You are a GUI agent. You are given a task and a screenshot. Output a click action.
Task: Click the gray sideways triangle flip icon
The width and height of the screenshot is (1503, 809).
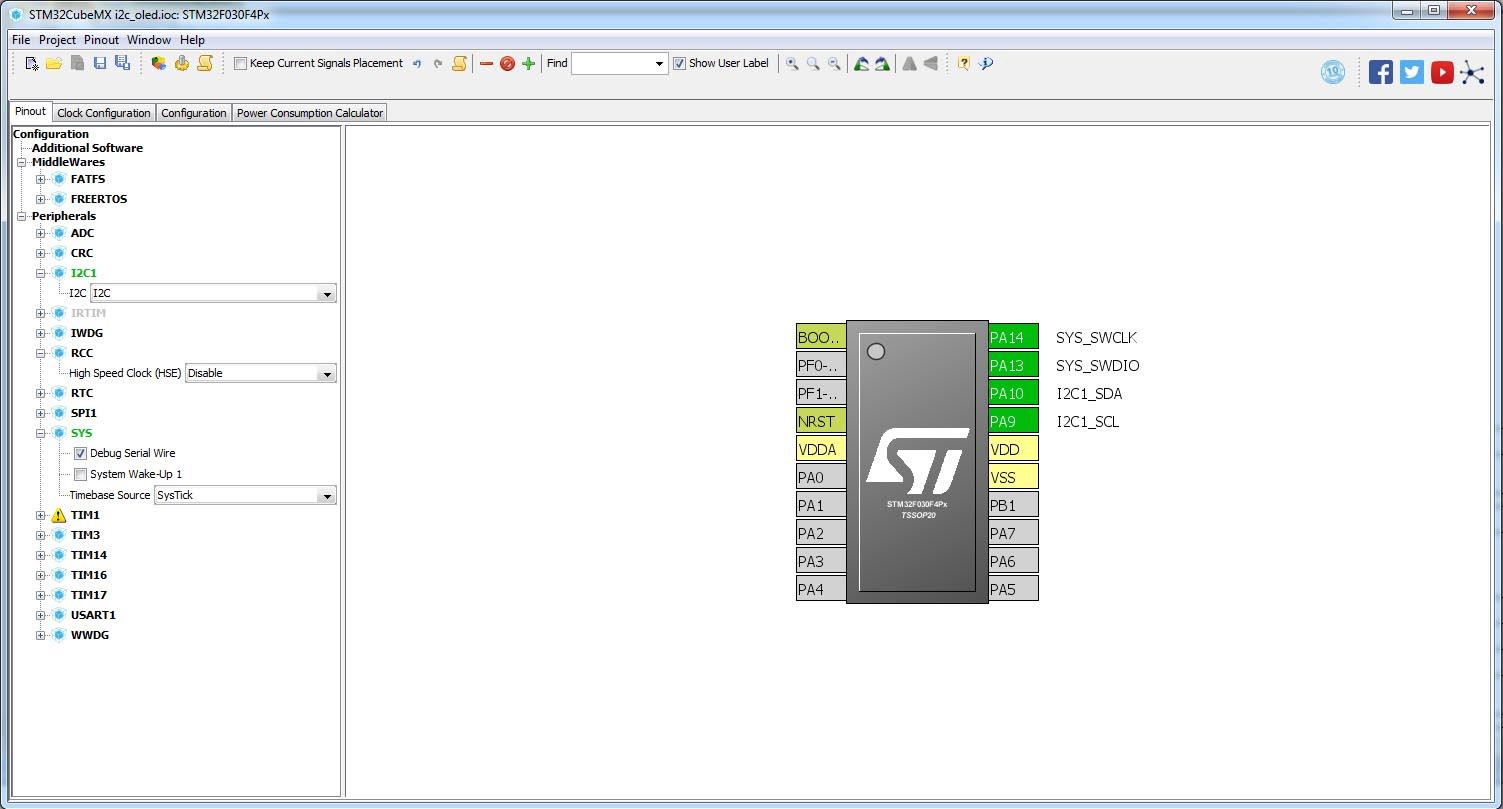tap(931, 63)
